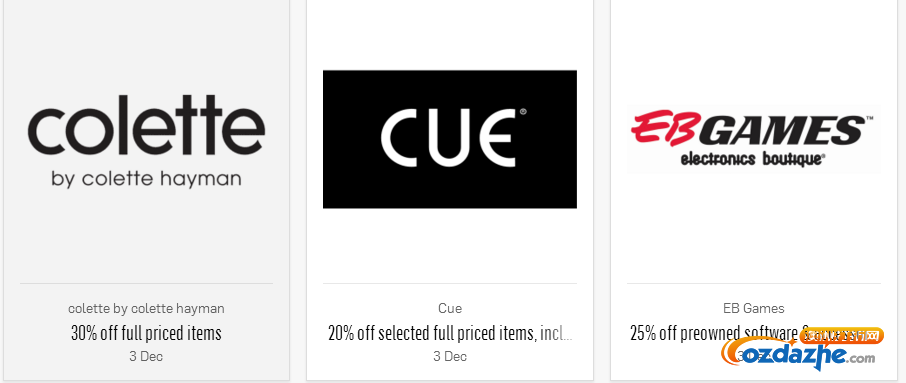906x383 pixels.
Task: Select the 'colette by colette hayman' store name
Action: (146, 308)
